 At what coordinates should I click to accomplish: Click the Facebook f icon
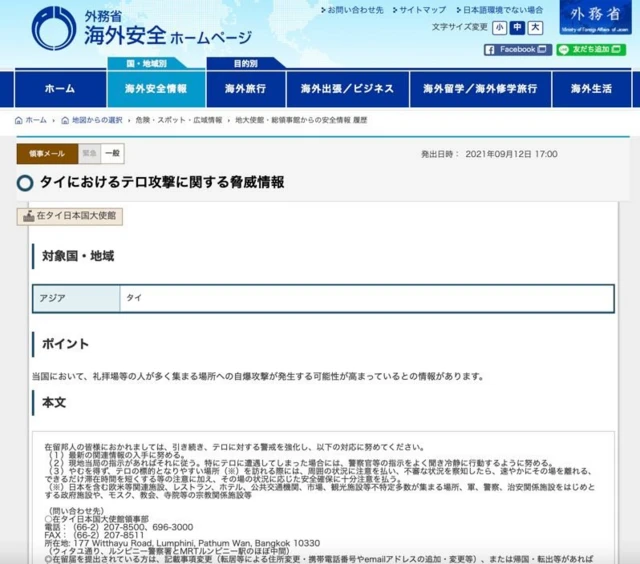point(490,50)
